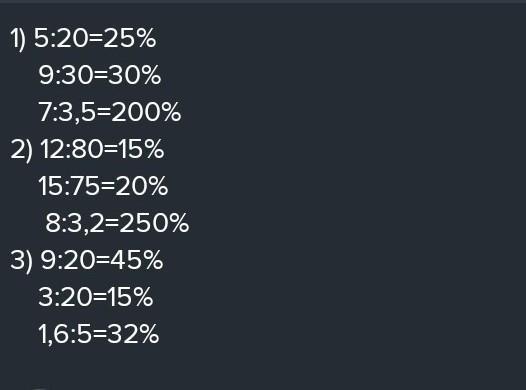Select the line 3:20=15%
This screenshot has height=390, width=526.
[96, 297]
